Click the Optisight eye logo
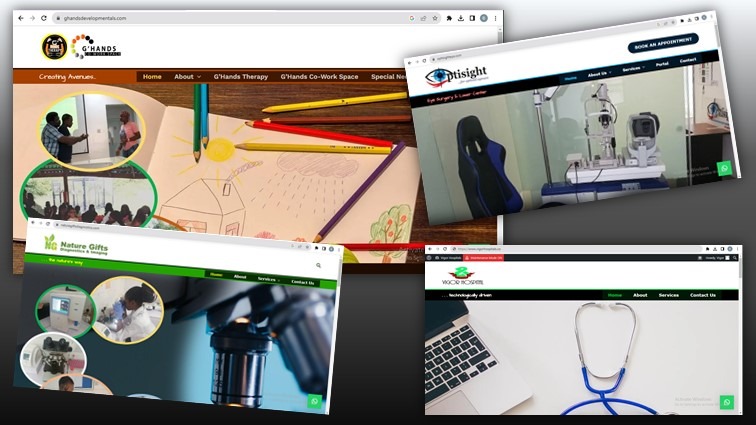This screenshot has width=756, height=425. (456, 76)
